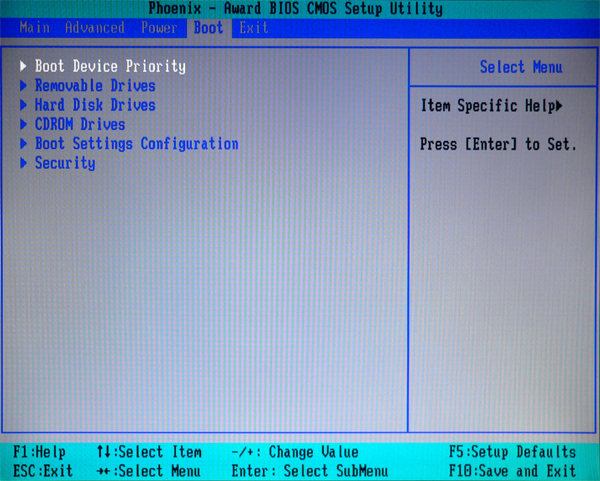
Task: Open Hard Disk Drives submenu
Action: [95, 105]
